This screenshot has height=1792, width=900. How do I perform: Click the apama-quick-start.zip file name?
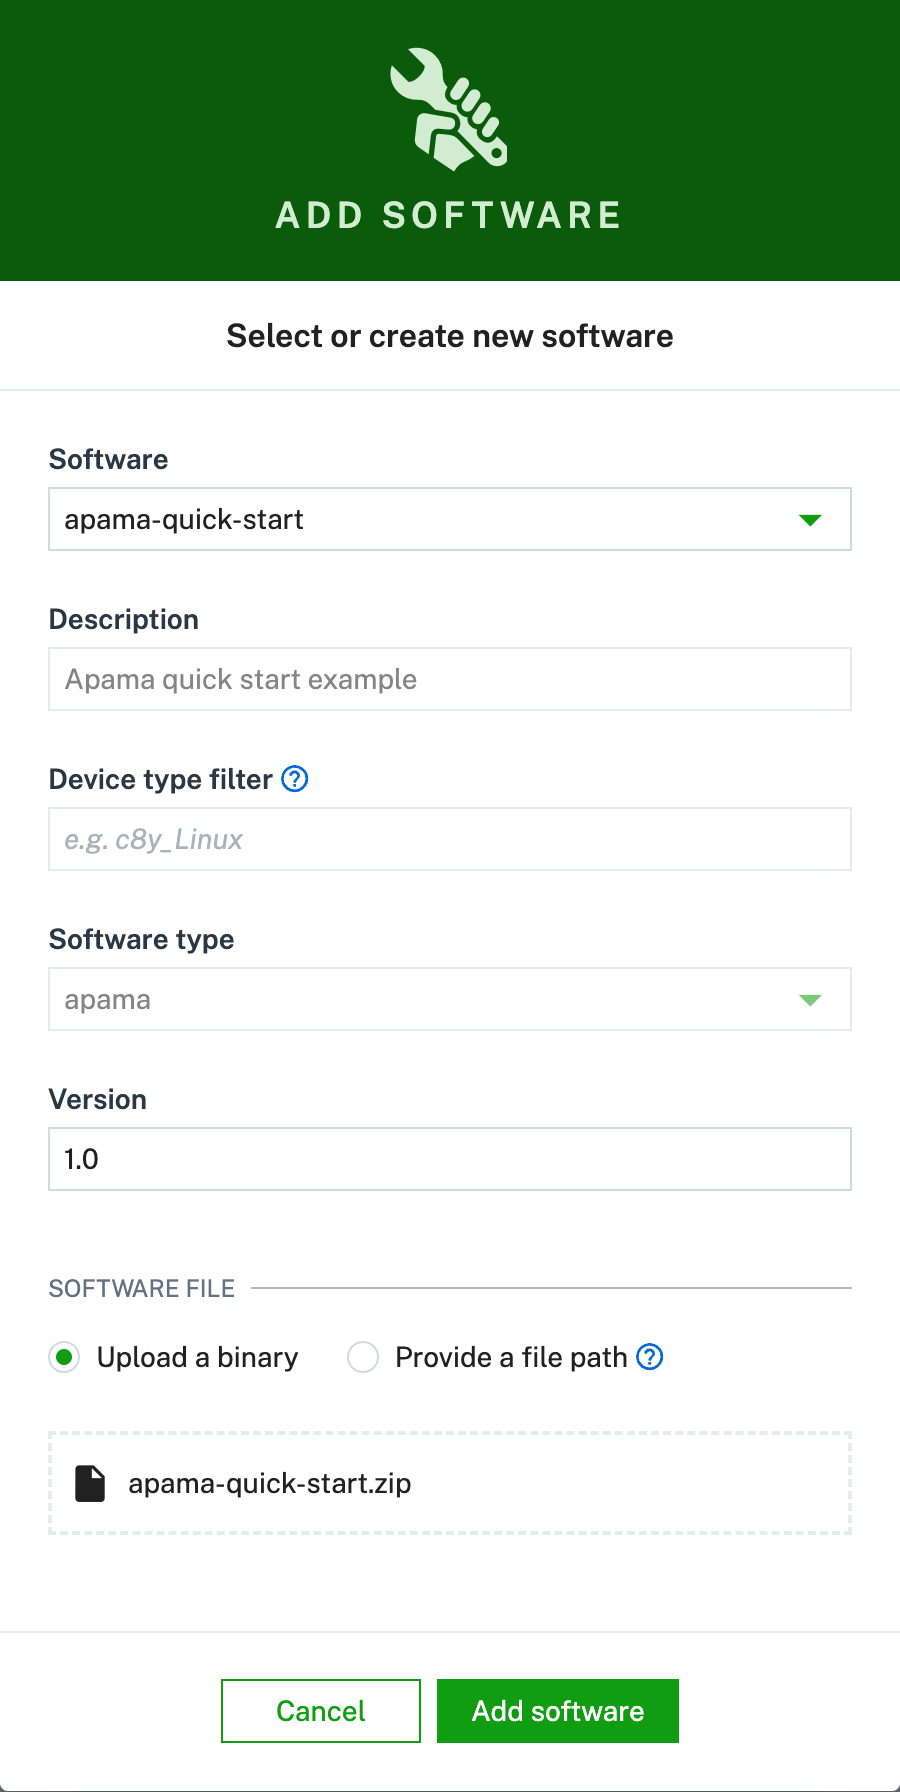pyautogui.click(x=270, y=1483)
